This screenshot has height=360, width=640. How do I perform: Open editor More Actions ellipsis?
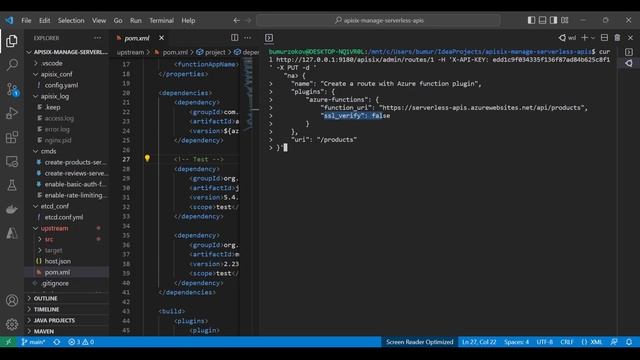[248, 38]
